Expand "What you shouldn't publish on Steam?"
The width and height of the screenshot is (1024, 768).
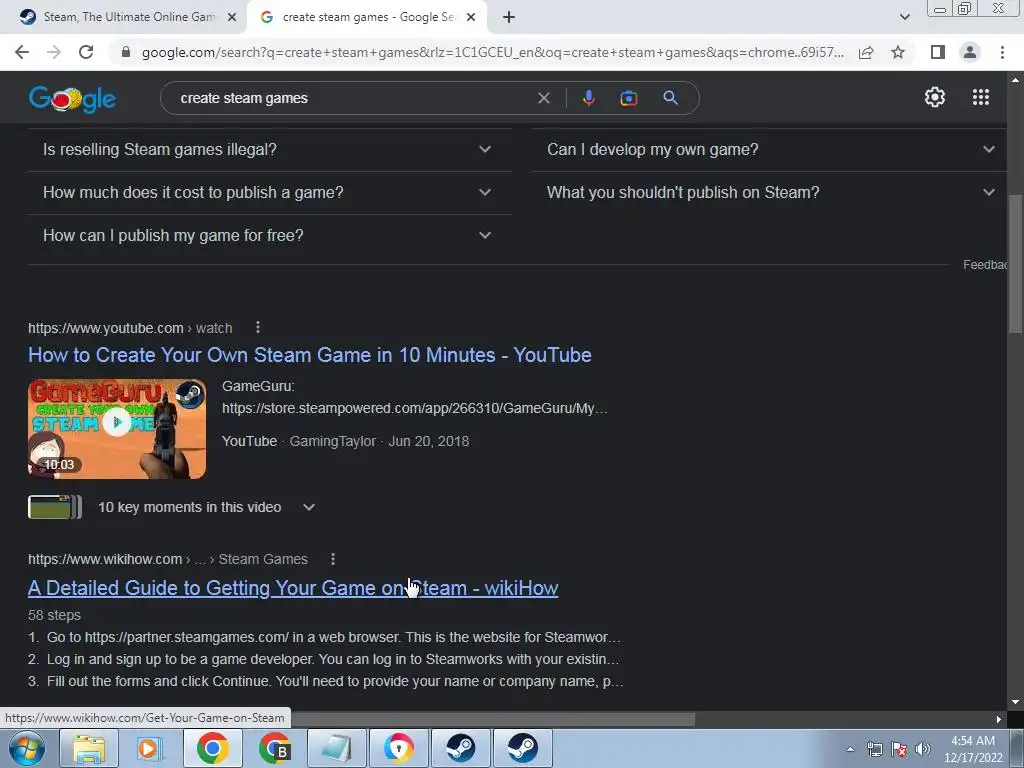(769, 193)
